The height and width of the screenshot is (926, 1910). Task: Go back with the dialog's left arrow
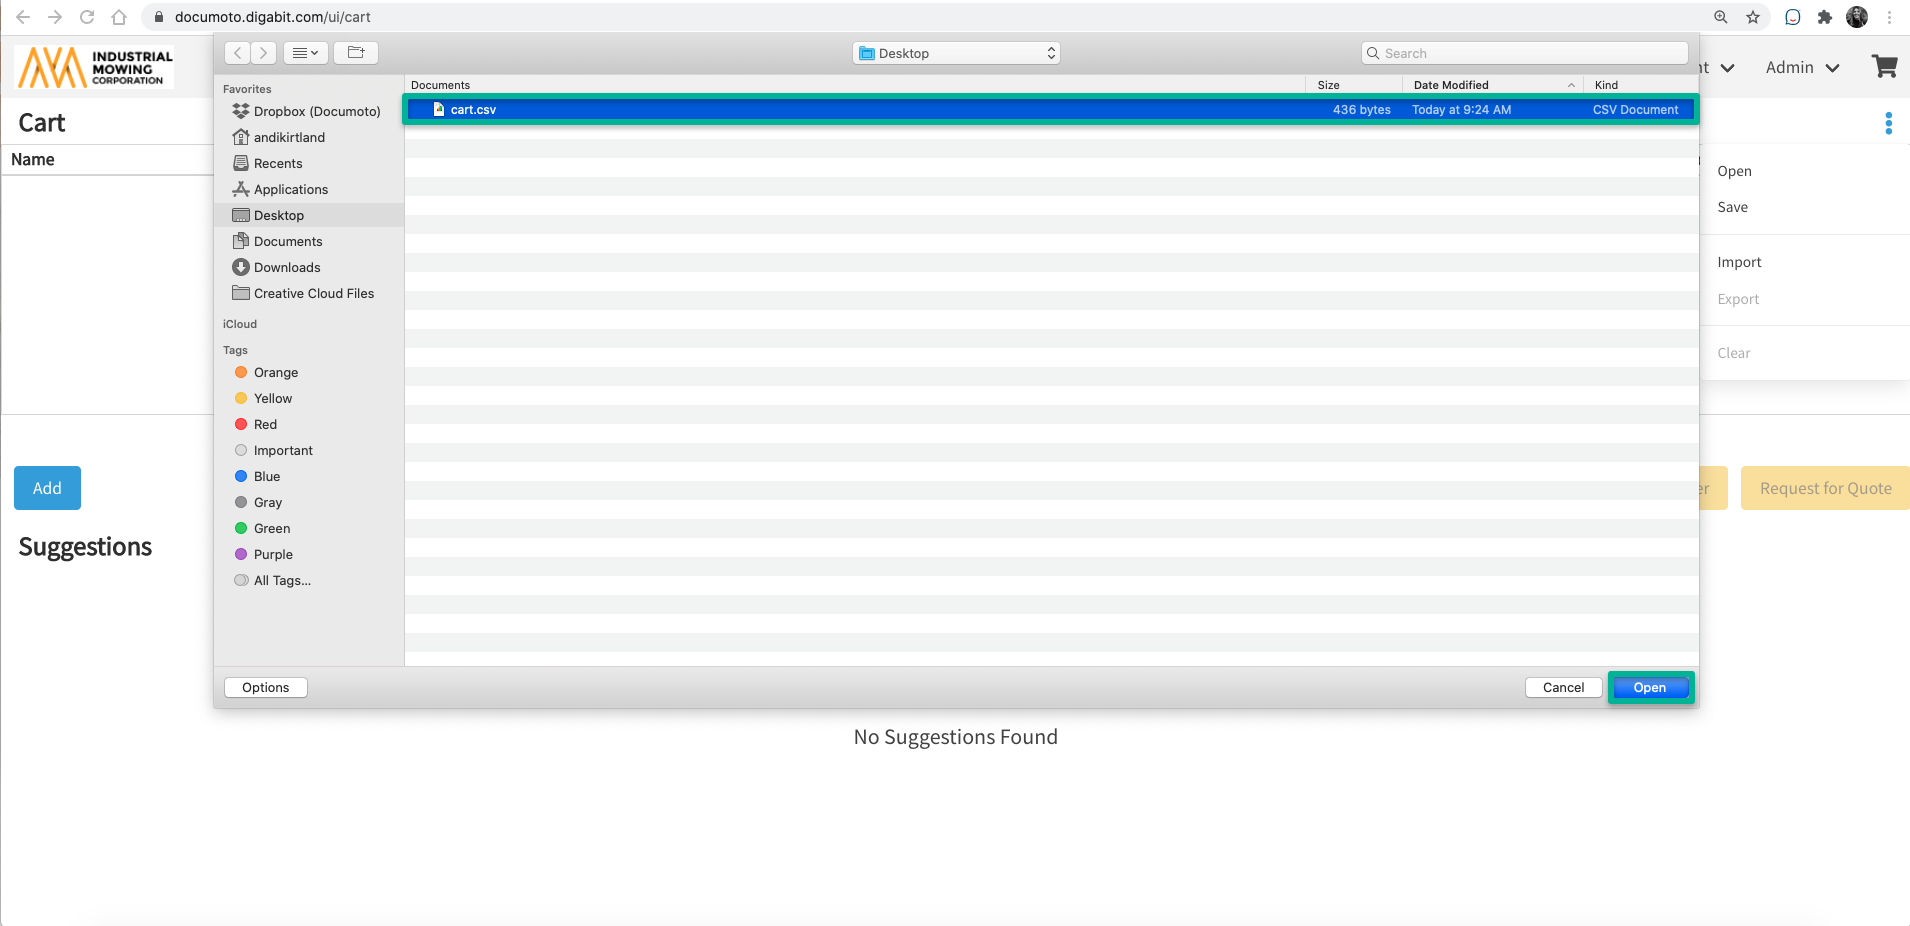238,53
